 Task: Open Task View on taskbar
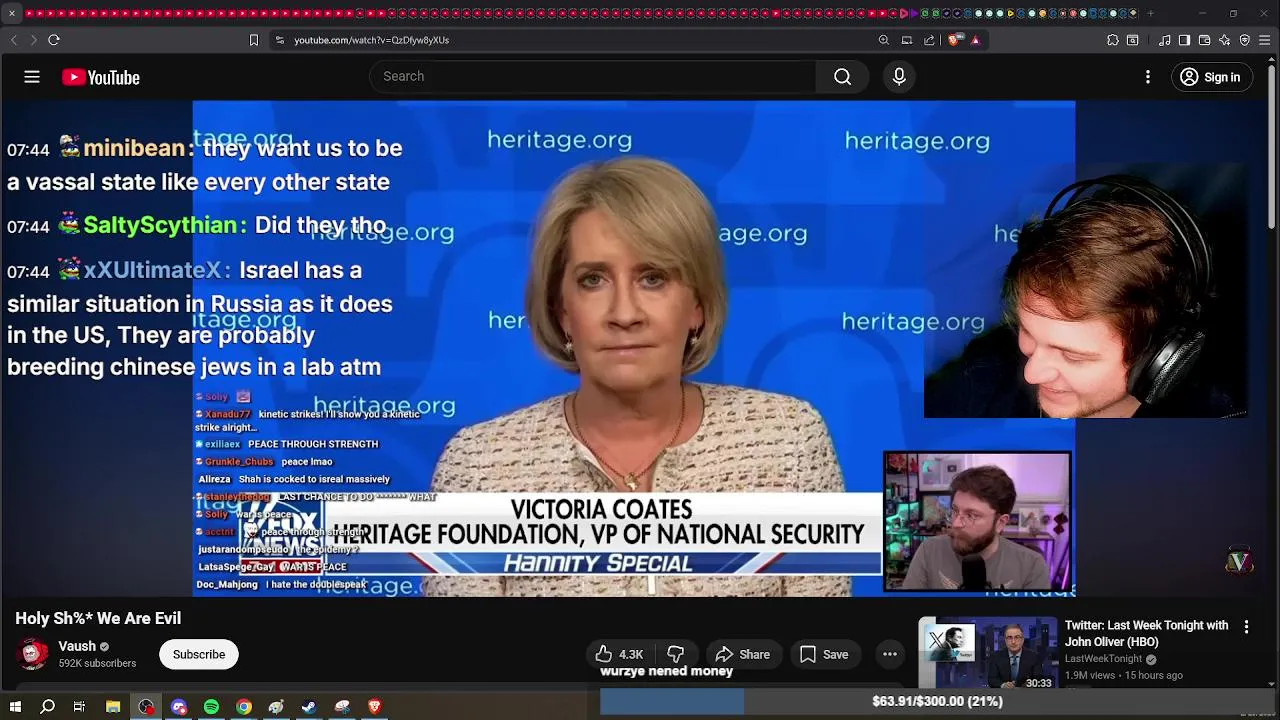(x=79, y=707)
